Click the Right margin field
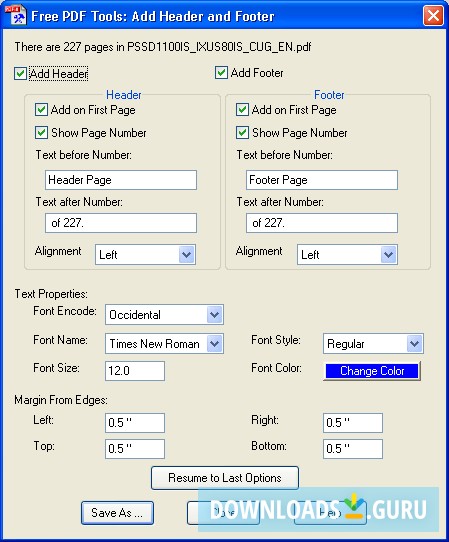This screenshot has width=449, height=542. [x=353, y=423]
